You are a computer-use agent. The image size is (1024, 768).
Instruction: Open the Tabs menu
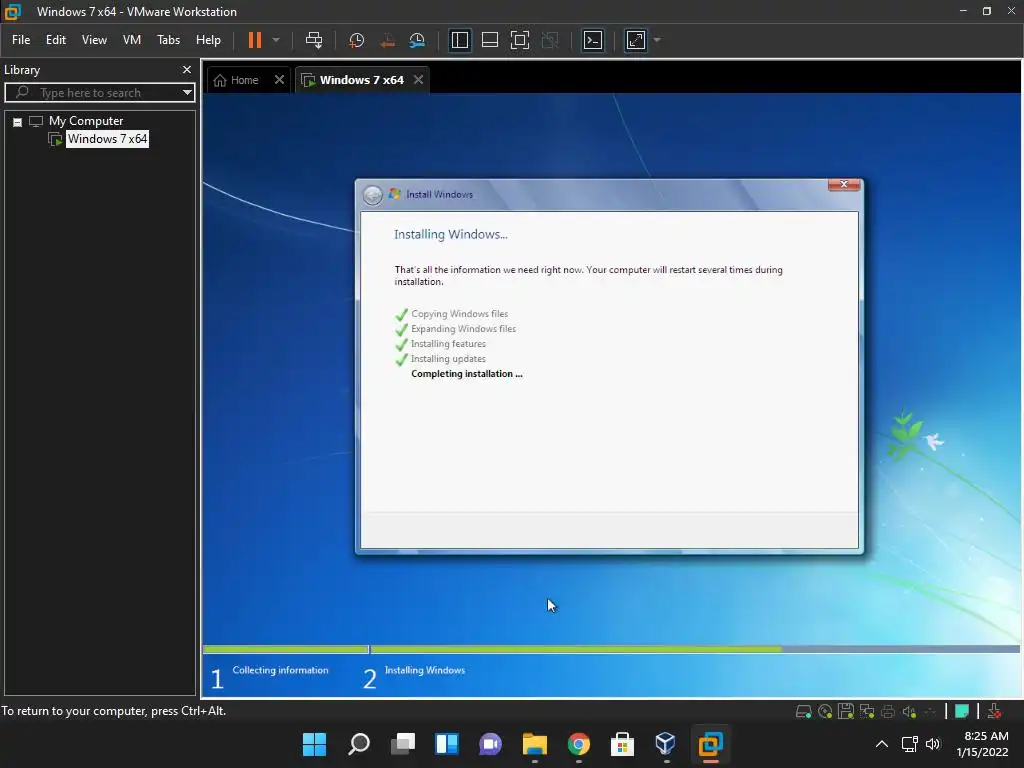point(168,40)
